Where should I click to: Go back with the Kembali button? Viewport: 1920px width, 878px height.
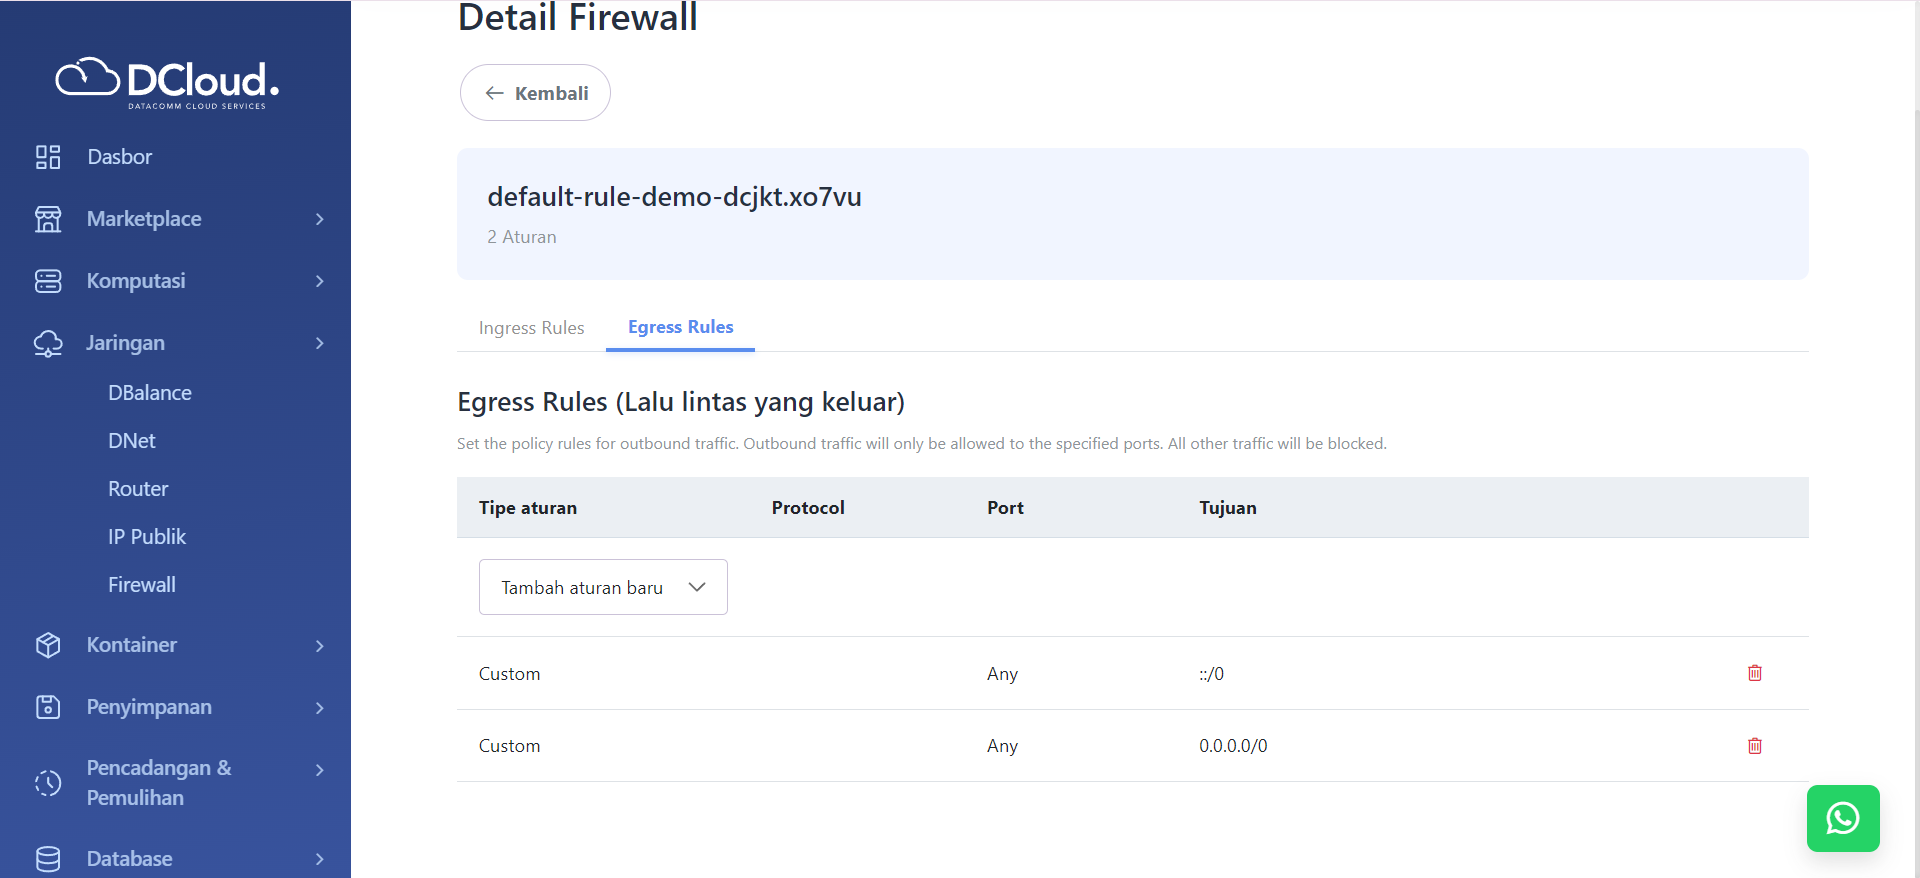[535, 93]
